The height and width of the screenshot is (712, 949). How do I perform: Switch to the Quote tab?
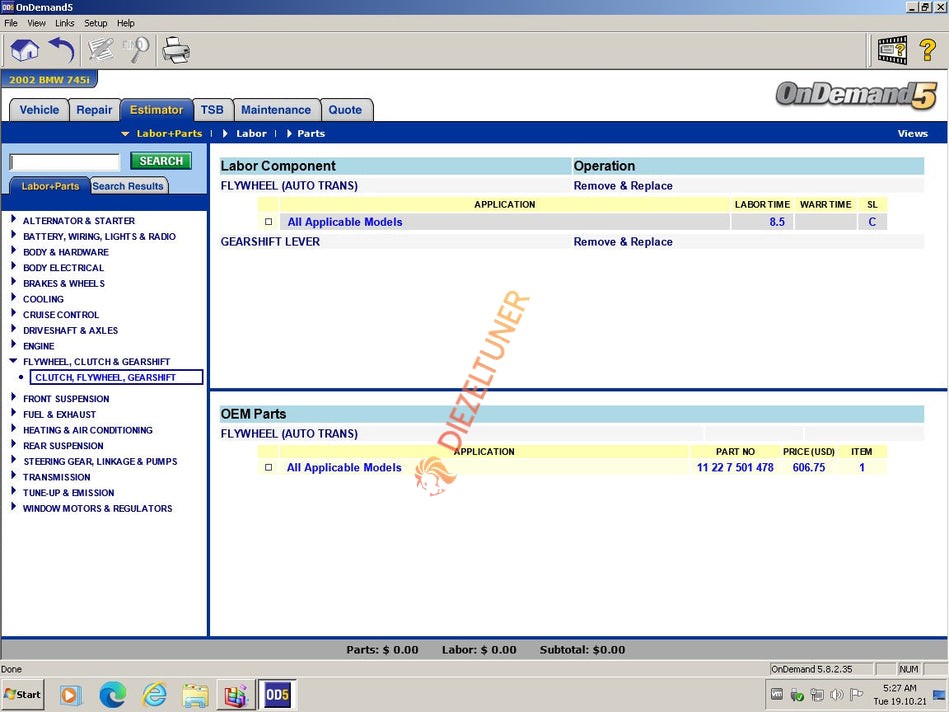(346, 110)
